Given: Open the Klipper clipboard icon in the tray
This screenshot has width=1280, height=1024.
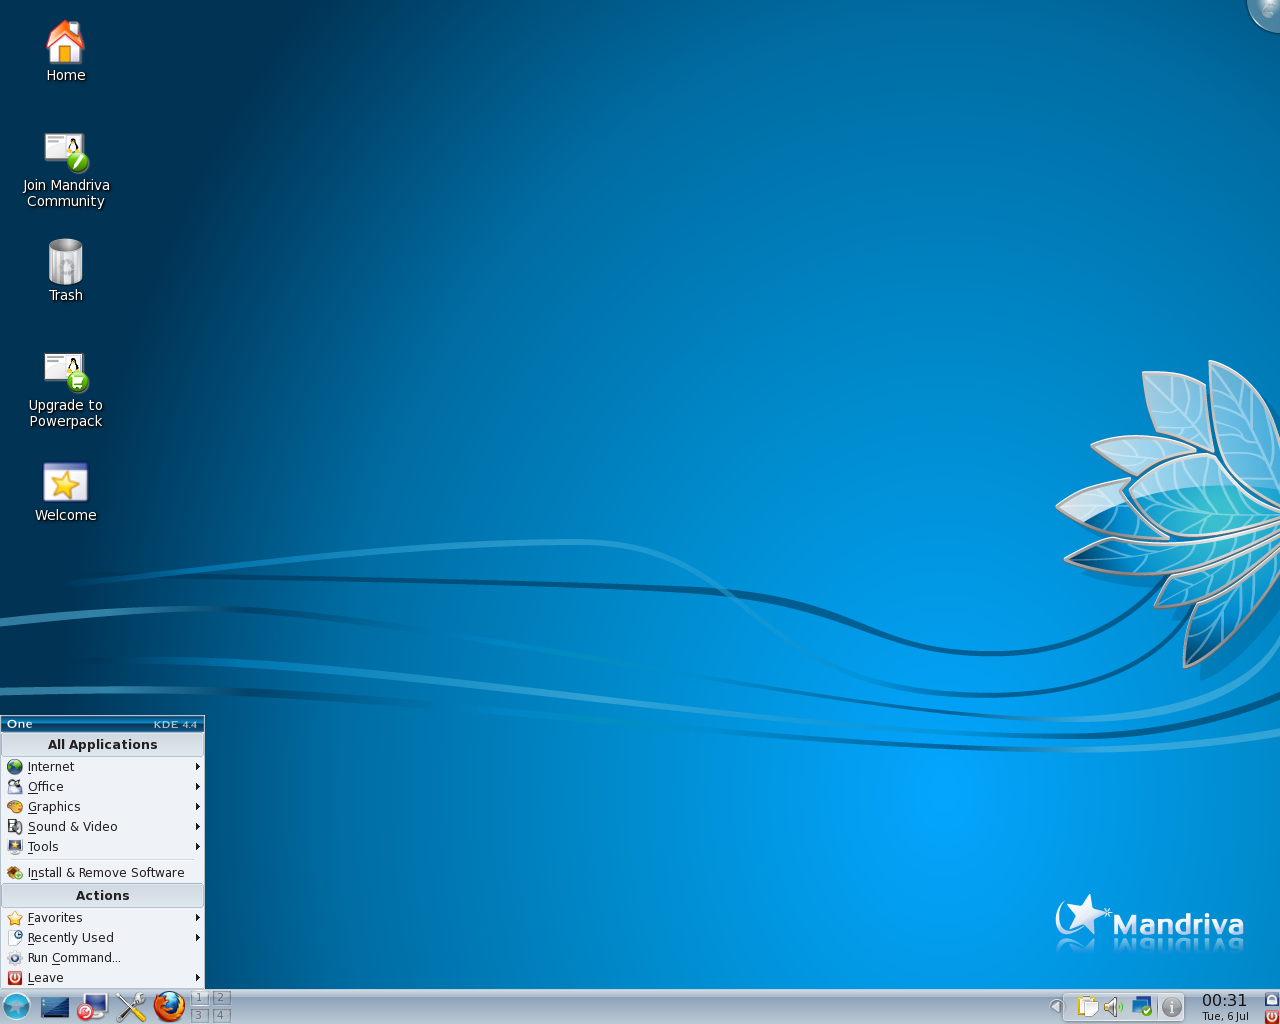Looking at the screenshot, I should (x=1087, y=1005).
